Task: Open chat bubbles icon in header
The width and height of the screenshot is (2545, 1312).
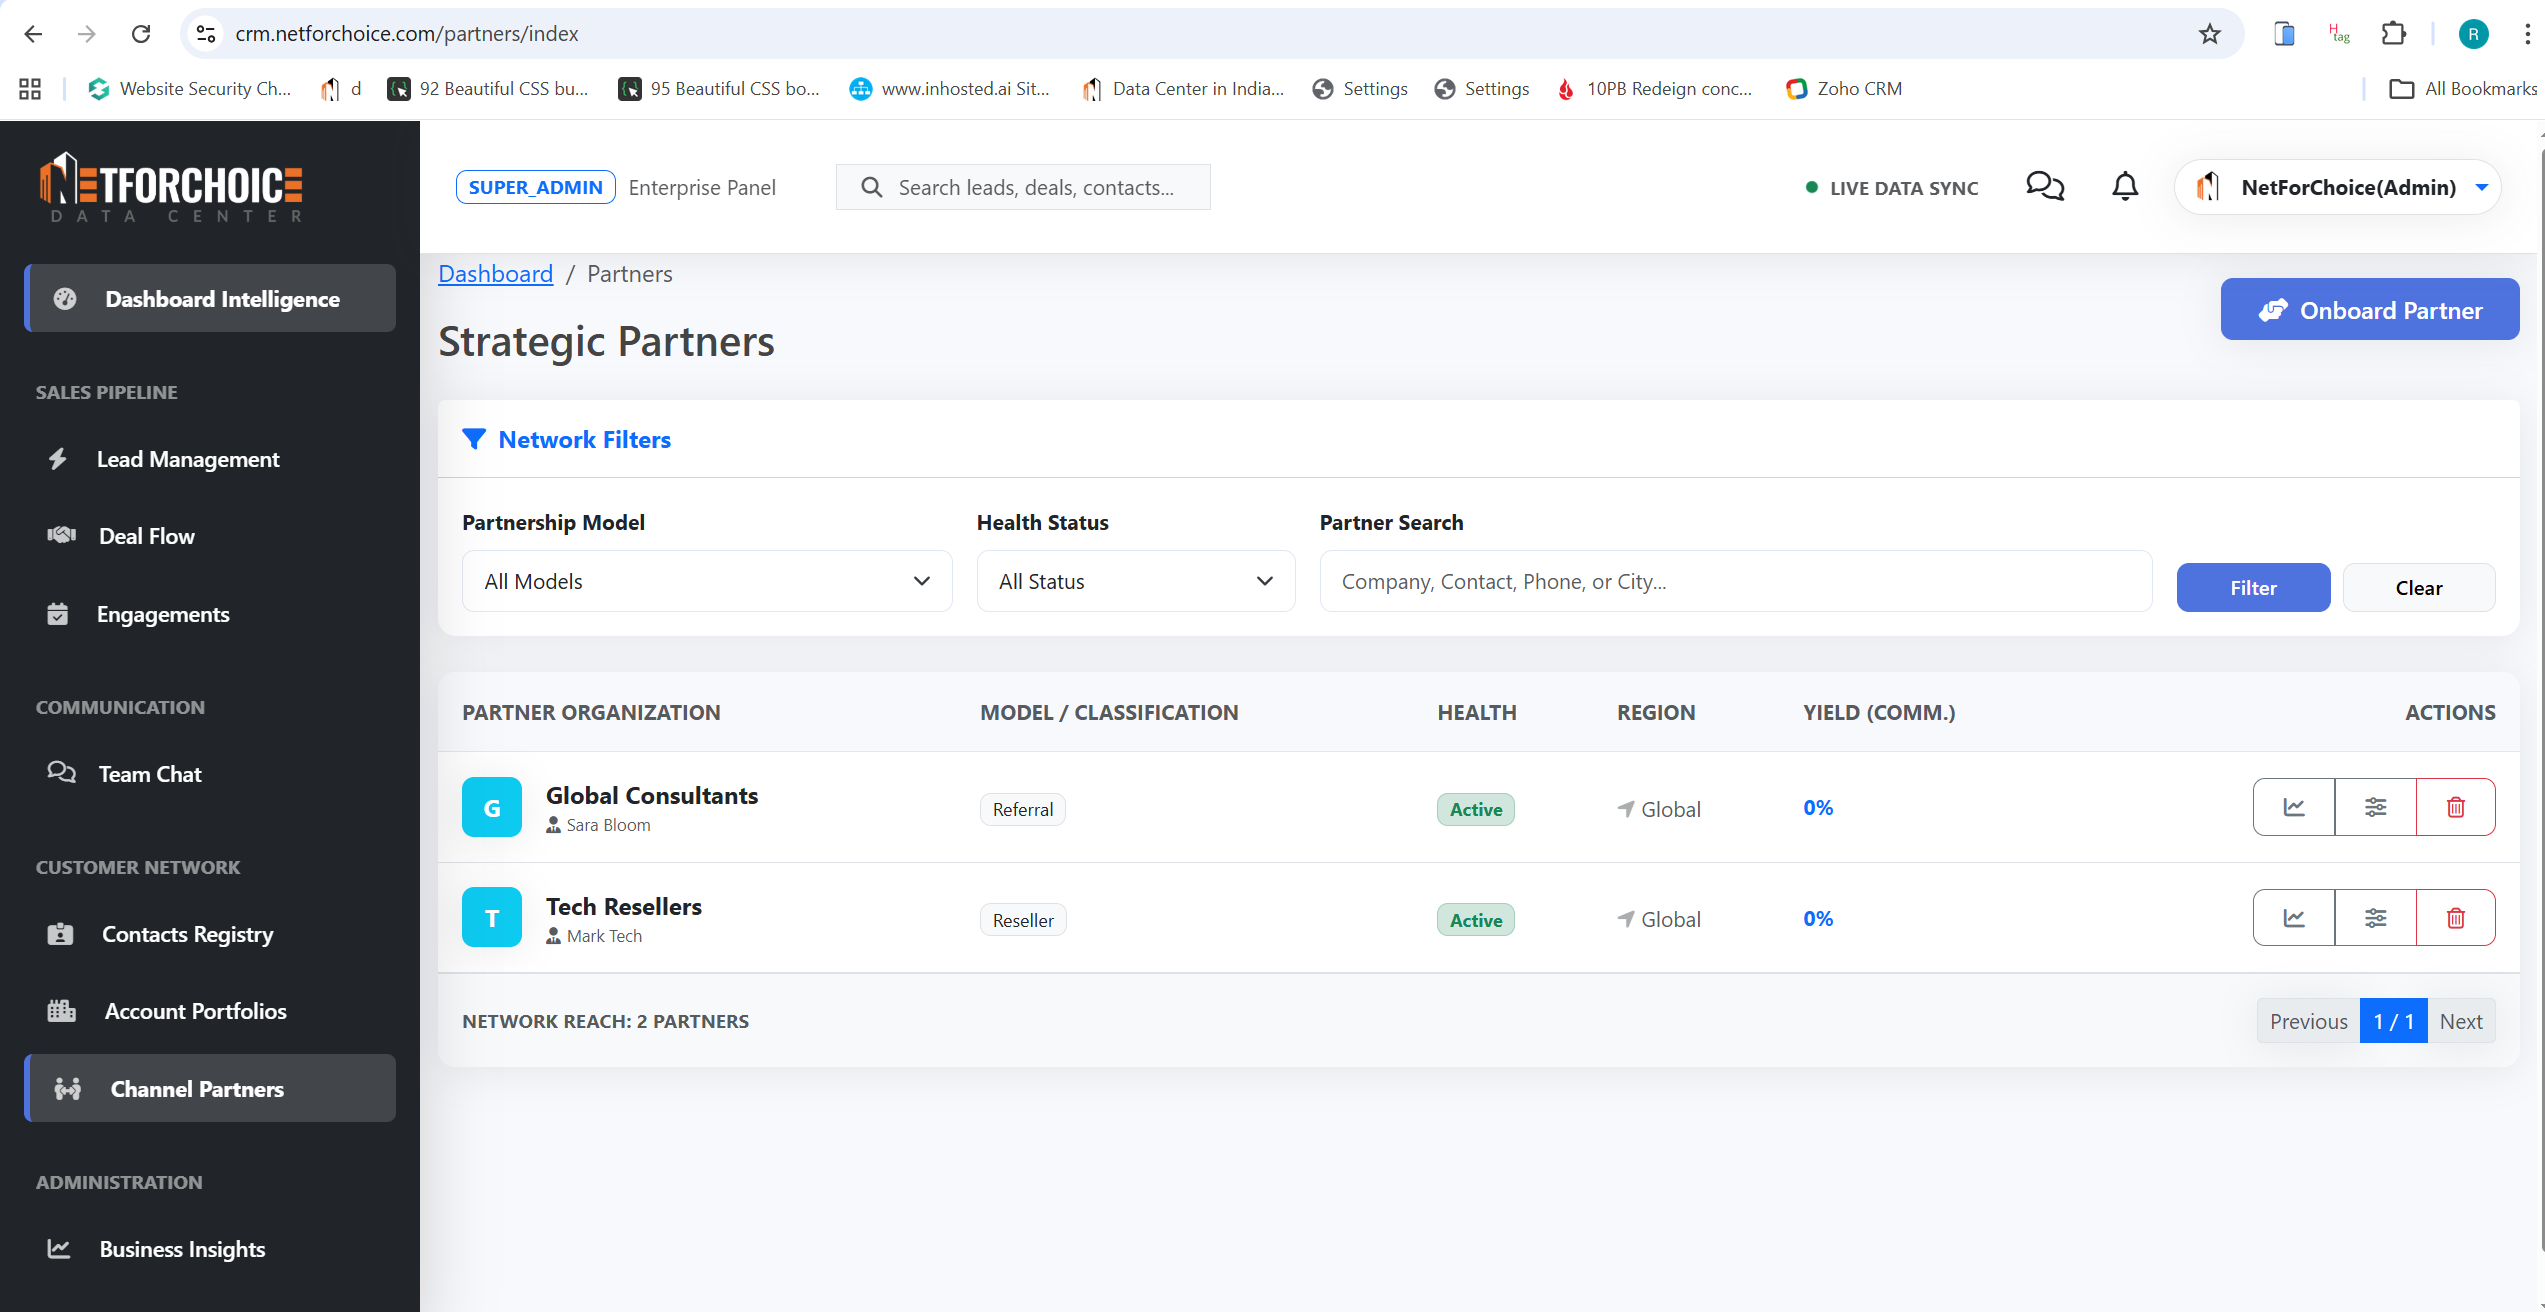Action: click(2044, 187)
